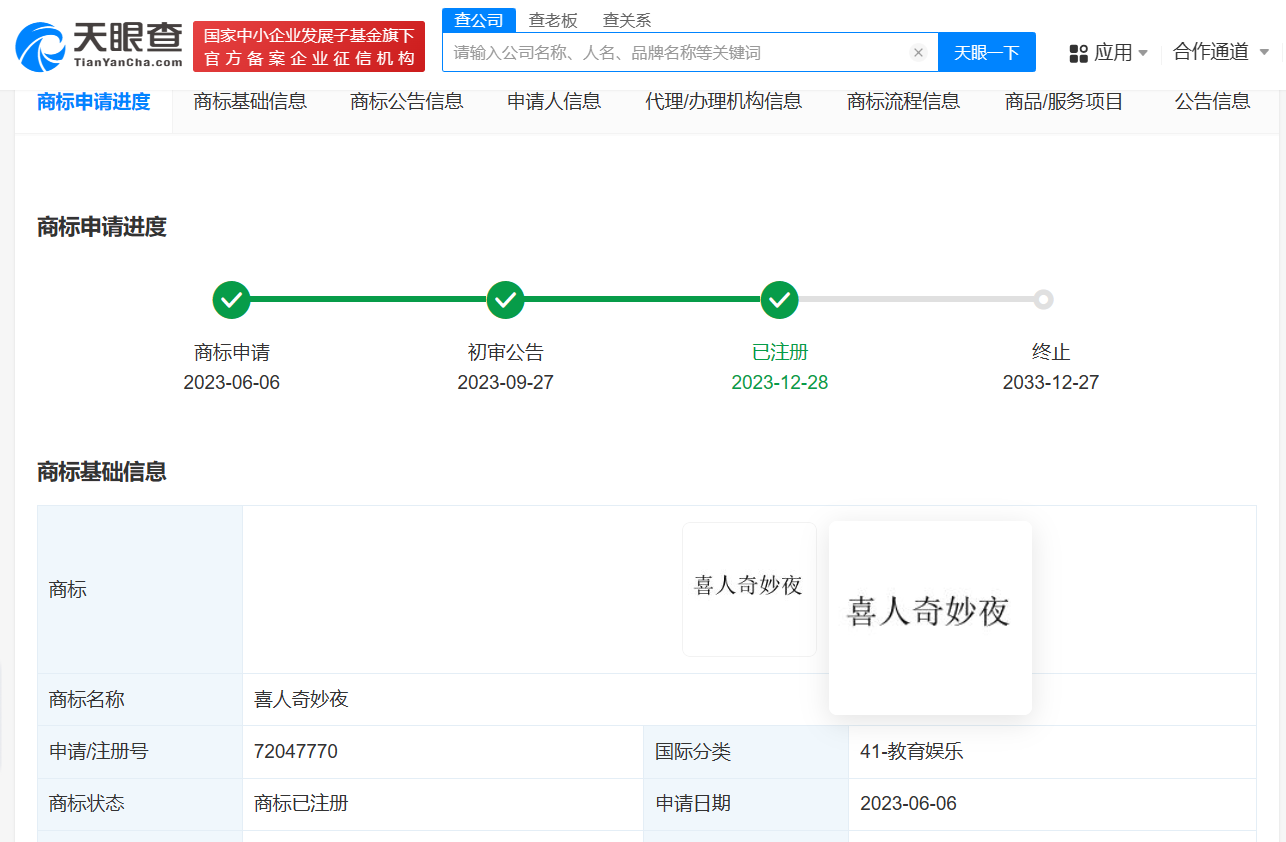Viewport: 1286px width, 842px height.
Task: Click the 初审公告 green checkmark node
Action: tap(505, 299)
